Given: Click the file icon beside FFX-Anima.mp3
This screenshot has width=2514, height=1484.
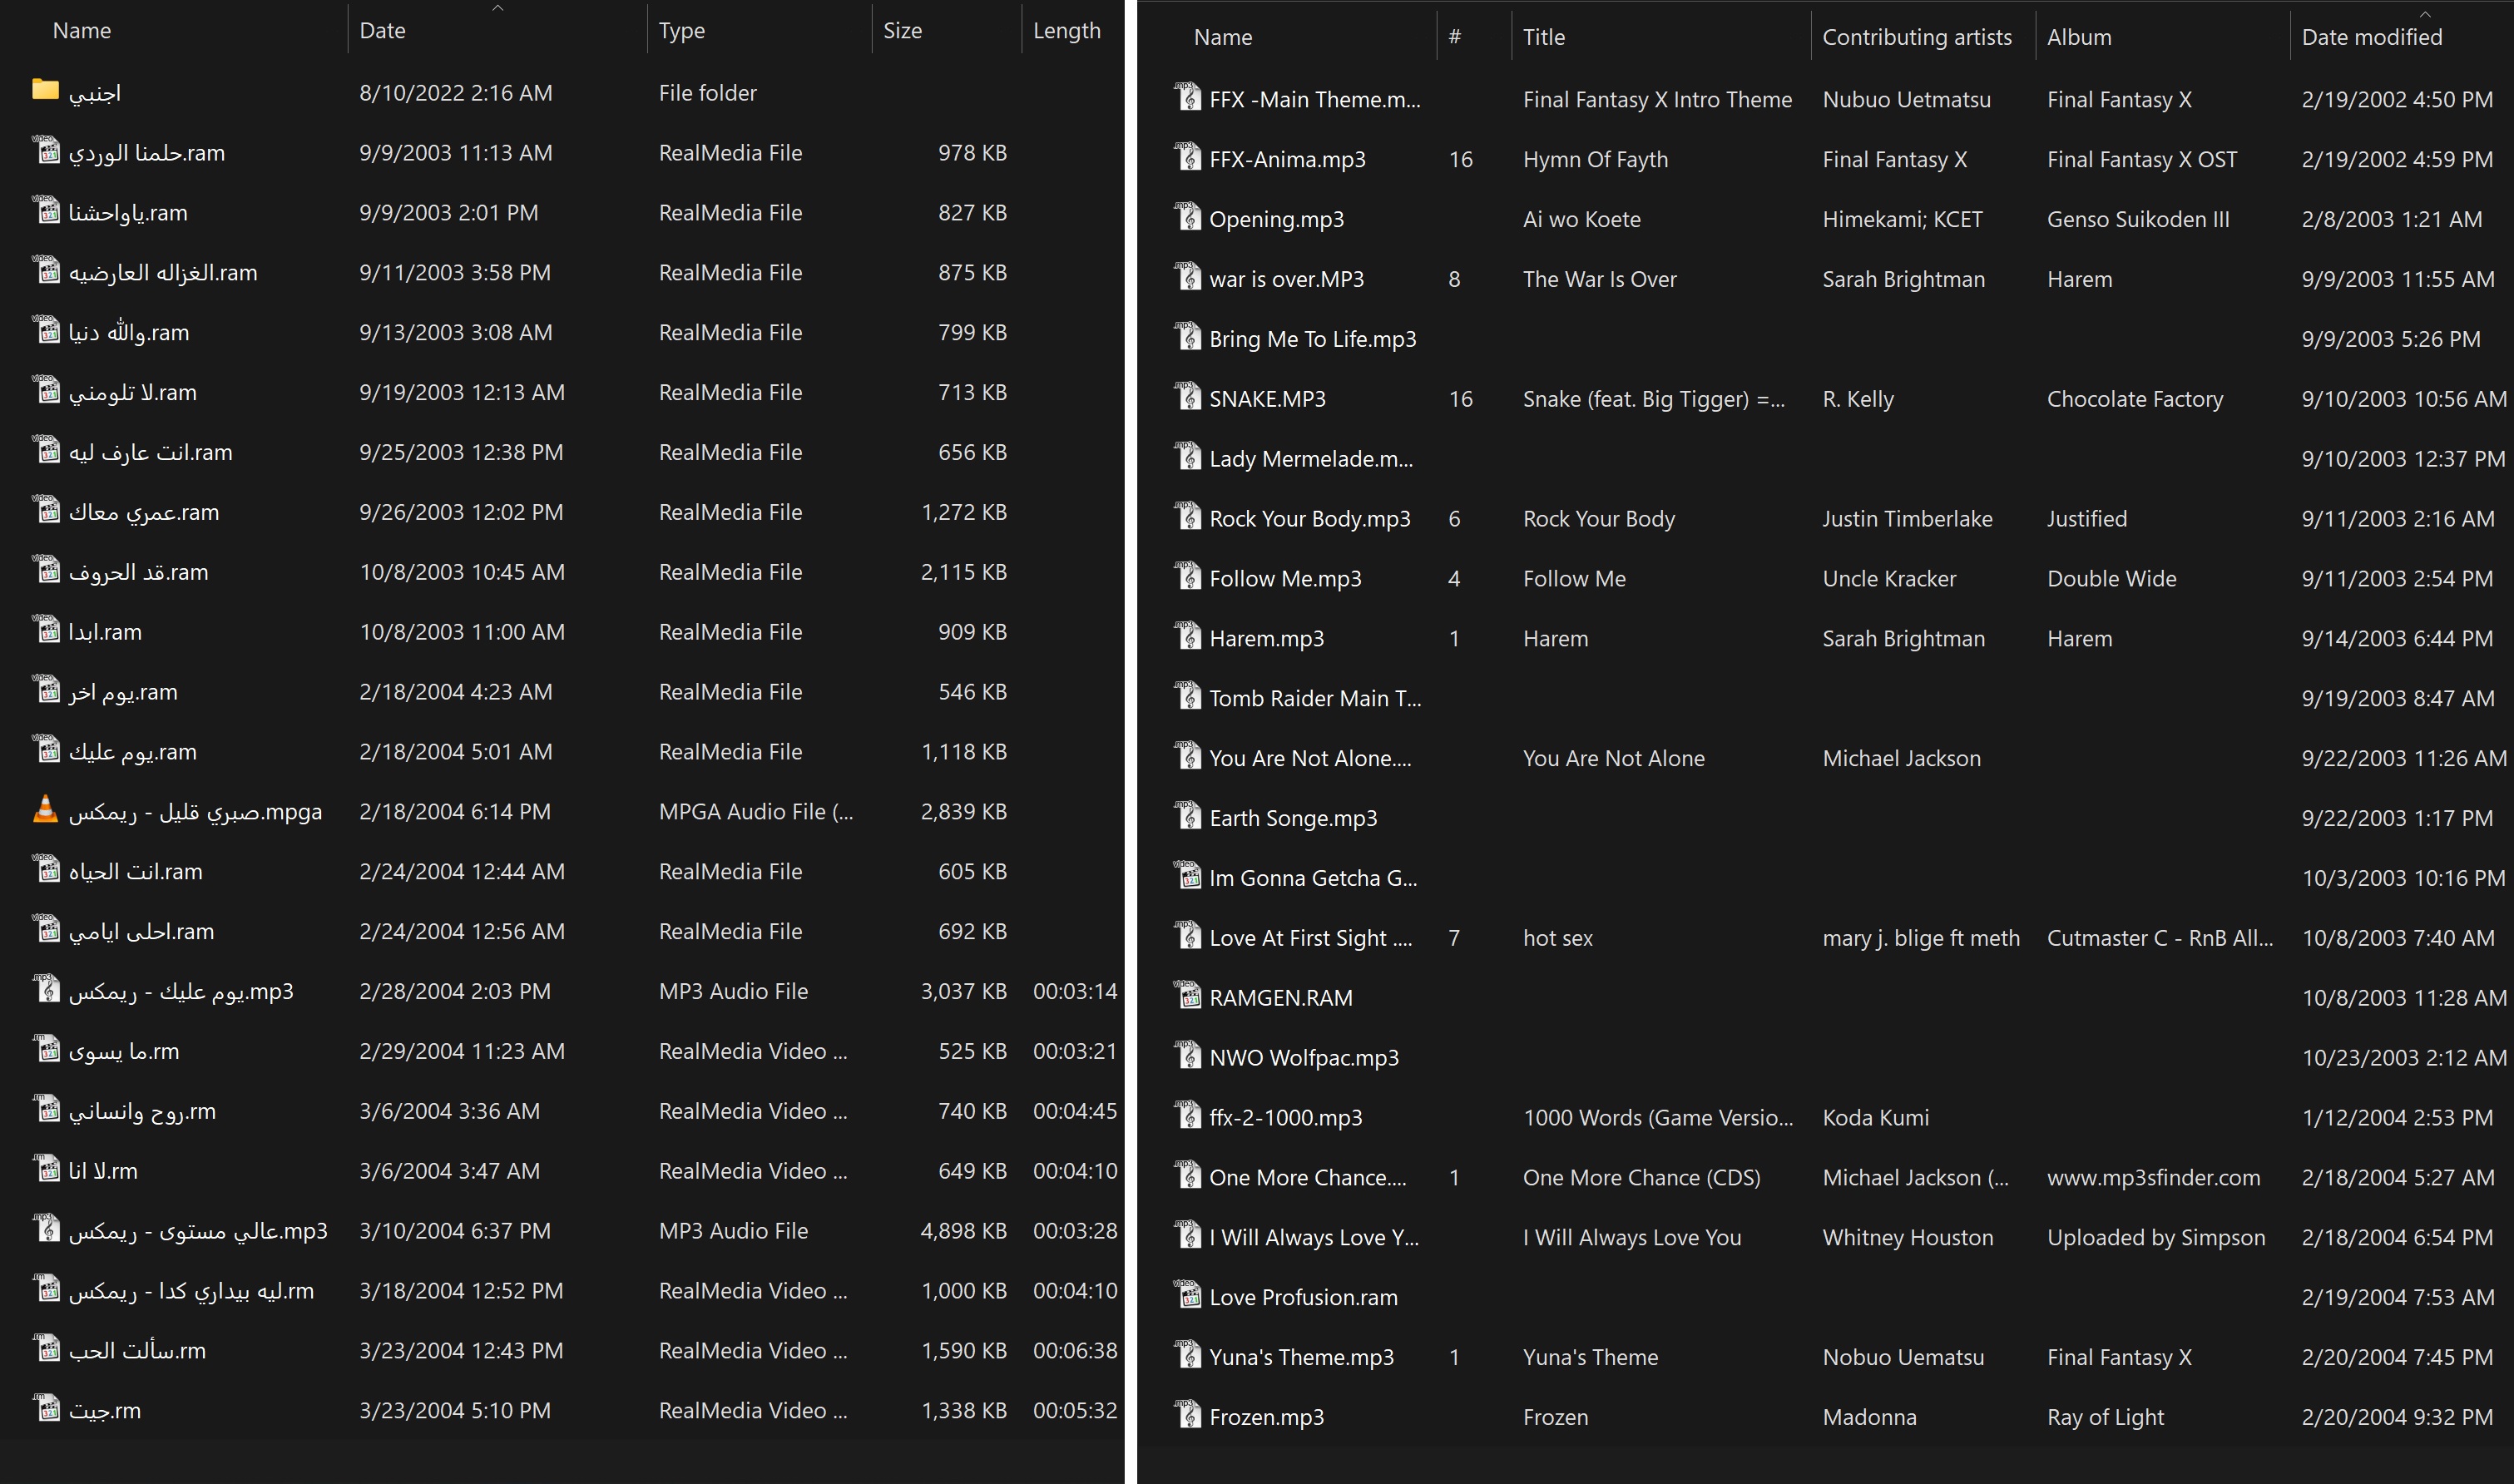Looking at the screenshot, I should click(x=1187, y=157).
